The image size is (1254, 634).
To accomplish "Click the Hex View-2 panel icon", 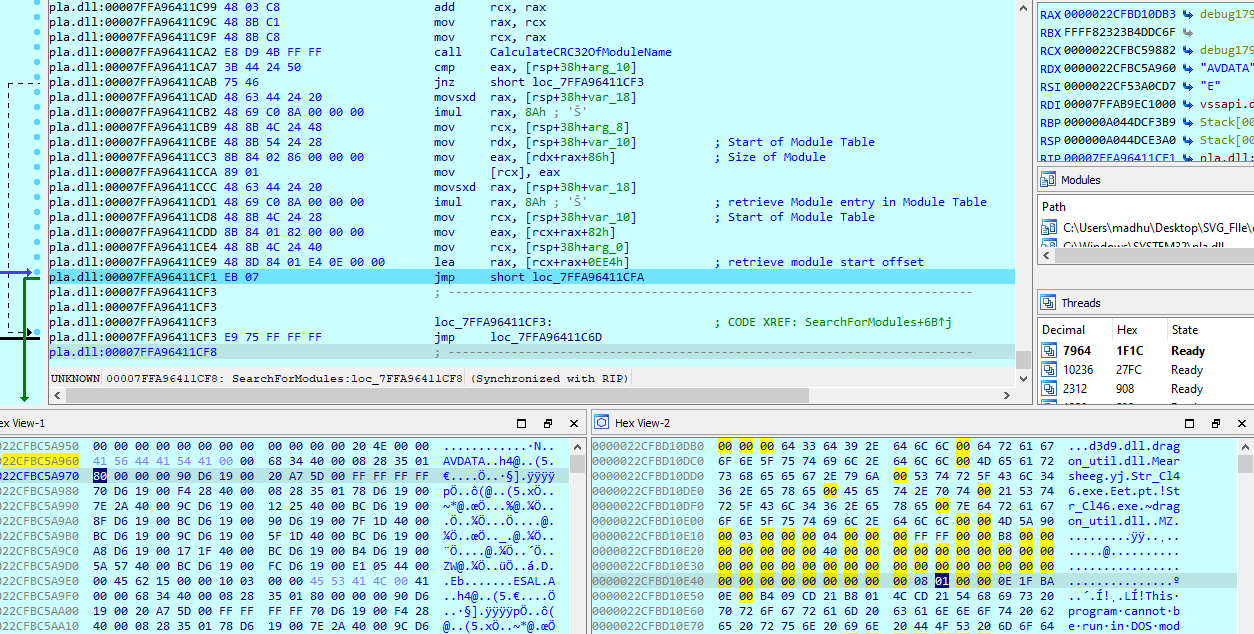I will (599, 423).
